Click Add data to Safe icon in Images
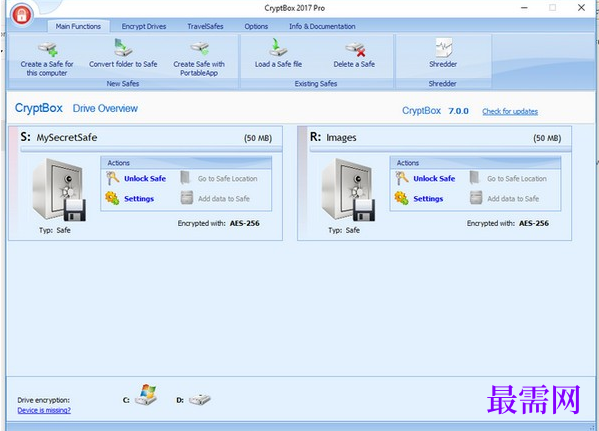This screenshot has height=431, width=599. (x=476, y=198)
